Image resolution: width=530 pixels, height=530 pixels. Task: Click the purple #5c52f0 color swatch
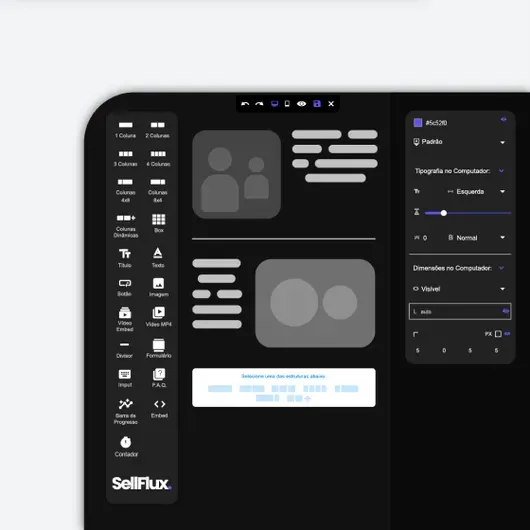[418, 123]
